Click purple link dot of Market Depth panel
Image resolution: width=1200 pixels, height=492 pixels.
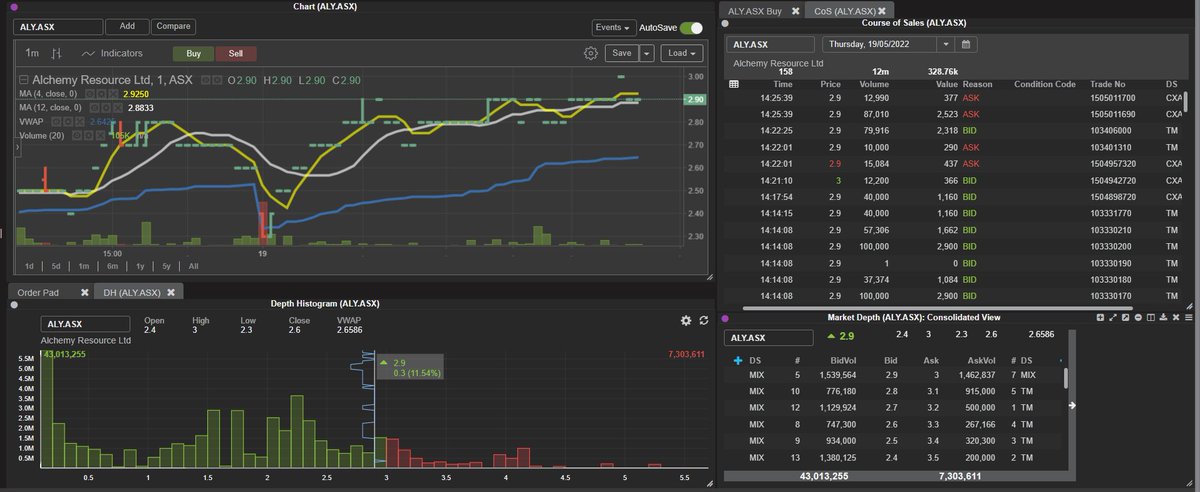tap(725, 318)
